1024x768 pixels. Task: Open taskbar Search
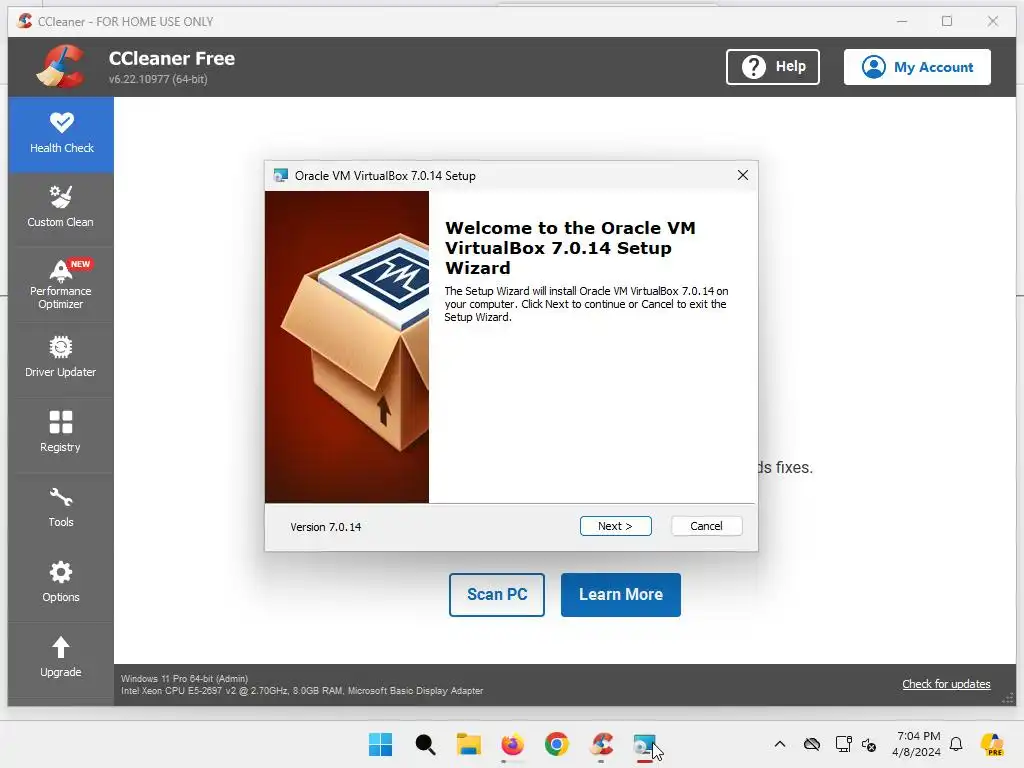pyautogui.click(x=424, y=744)
